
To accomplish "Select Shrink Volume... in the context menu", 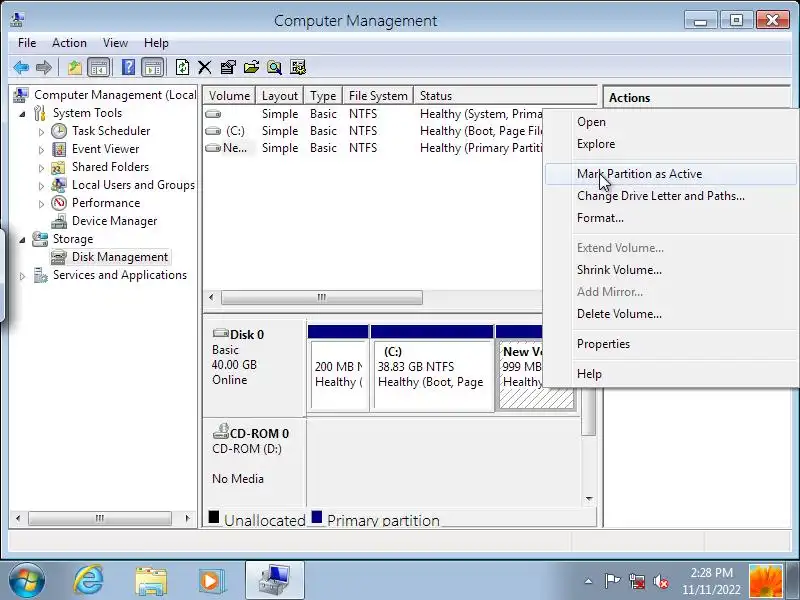I will 670,270.
